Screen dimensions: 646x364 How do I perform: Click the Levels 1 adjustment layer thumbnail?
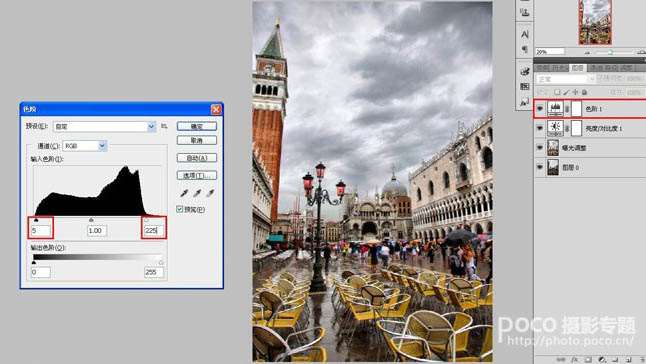[555, 109]
